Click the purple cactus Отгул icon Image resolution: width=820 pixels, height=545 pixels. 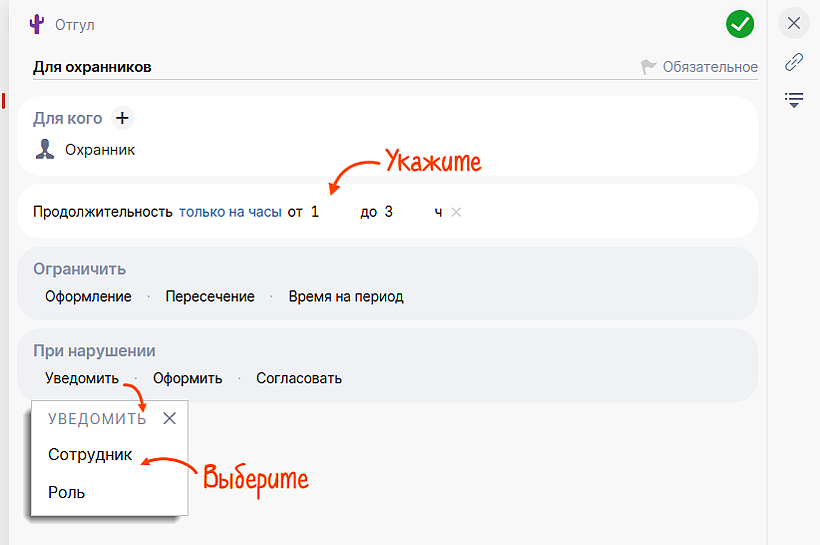click(38, 24)
